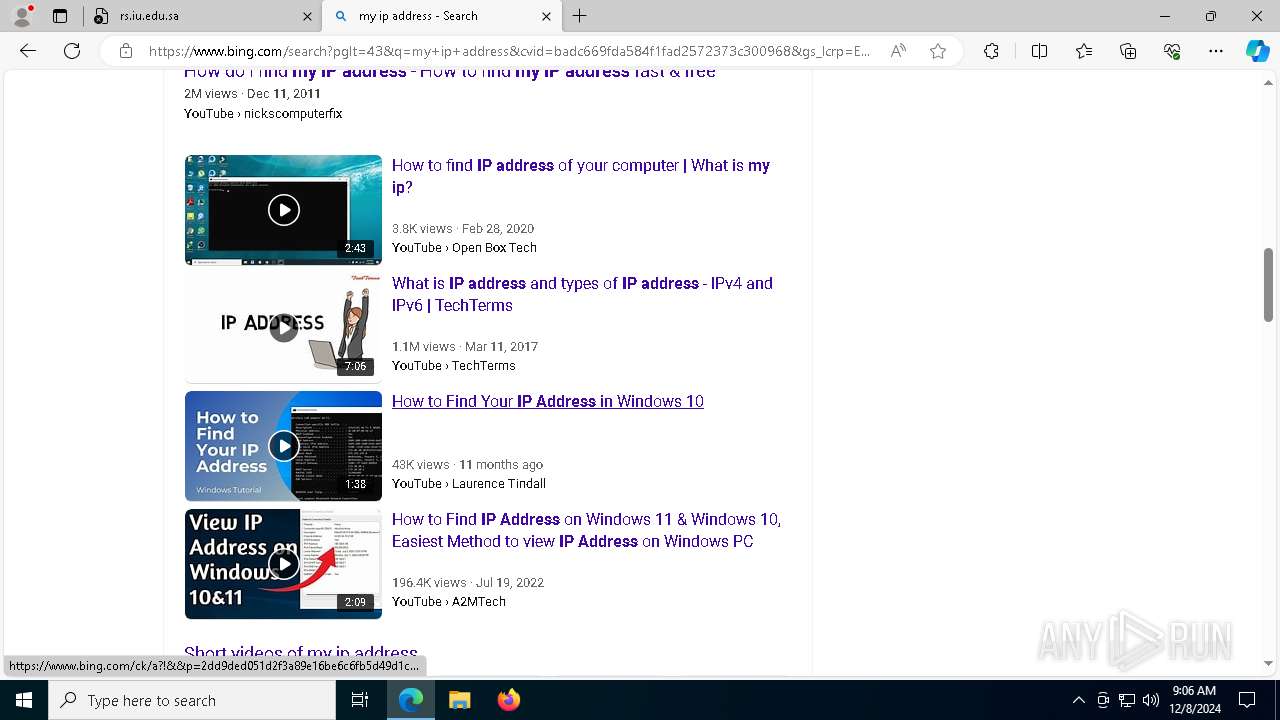Open the browser profile icon

(x=22, y=16)
